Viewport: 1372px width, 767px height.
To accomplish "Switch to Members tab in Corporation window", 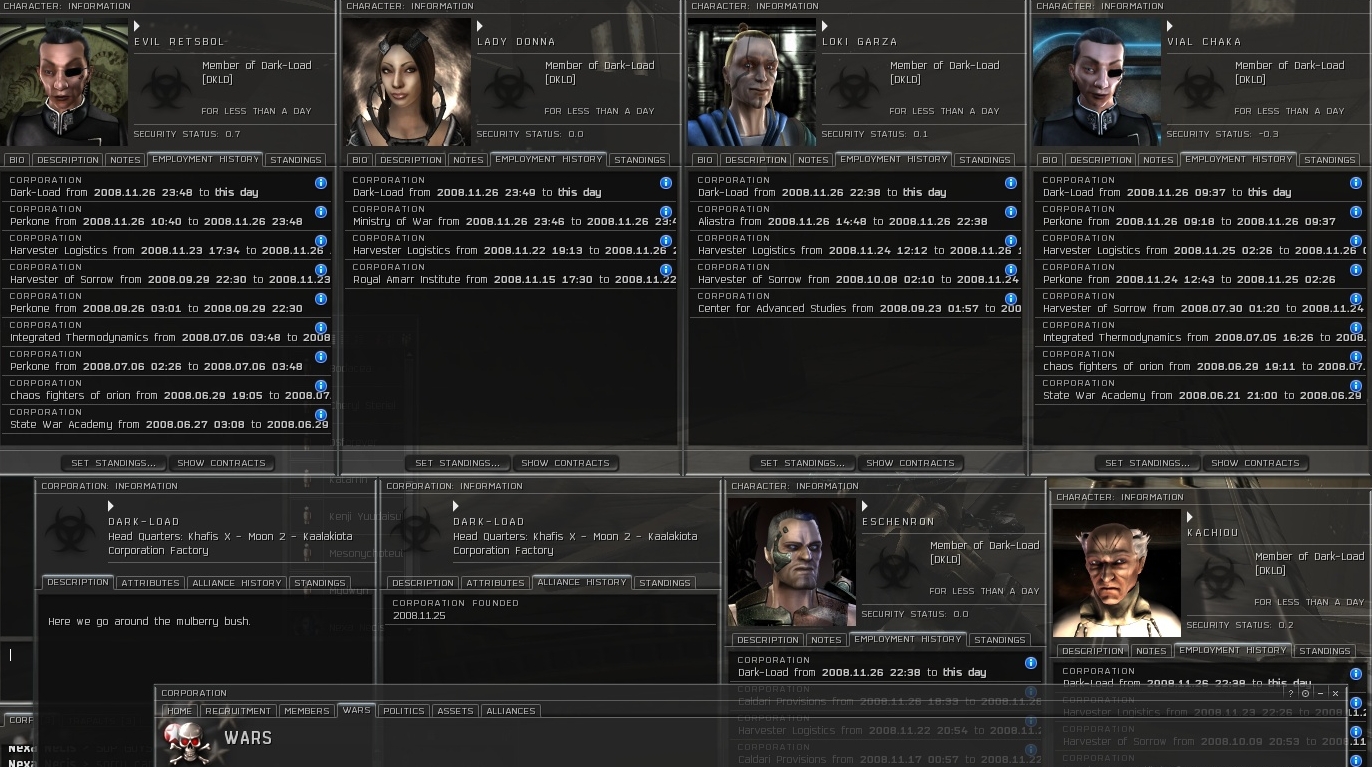I will tap(307, 711).
